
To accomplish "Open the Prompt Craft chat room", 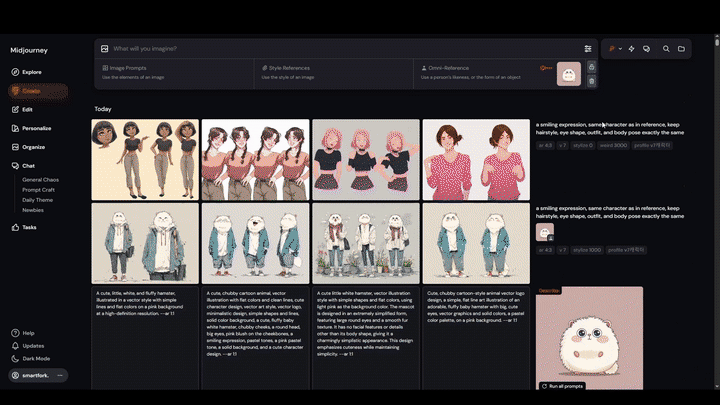I will (39, 190).
